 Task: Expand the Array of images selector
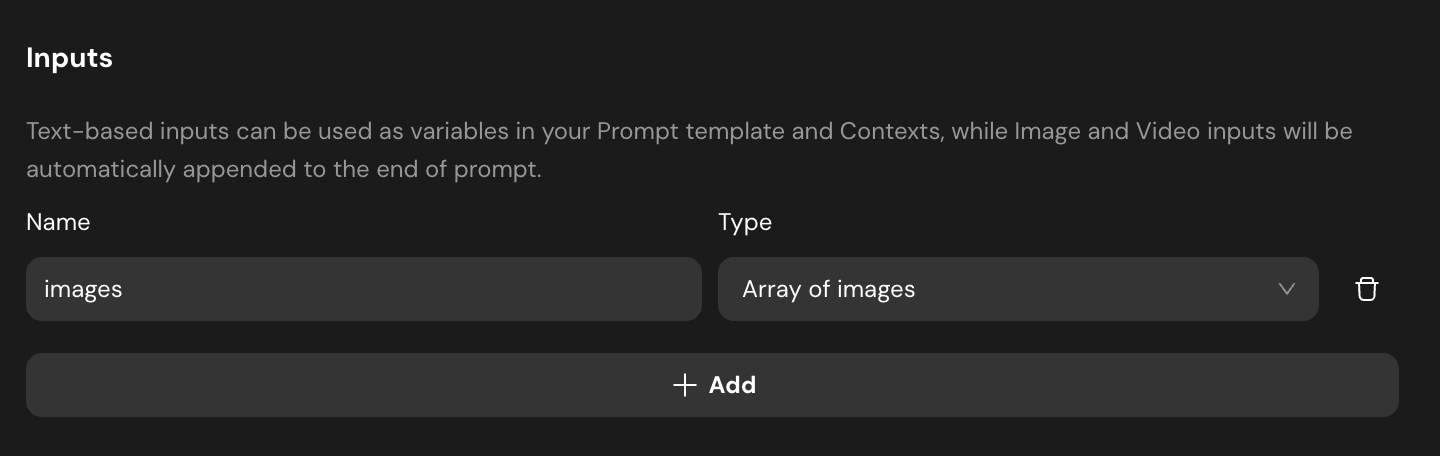click(x=1017, y=289)
